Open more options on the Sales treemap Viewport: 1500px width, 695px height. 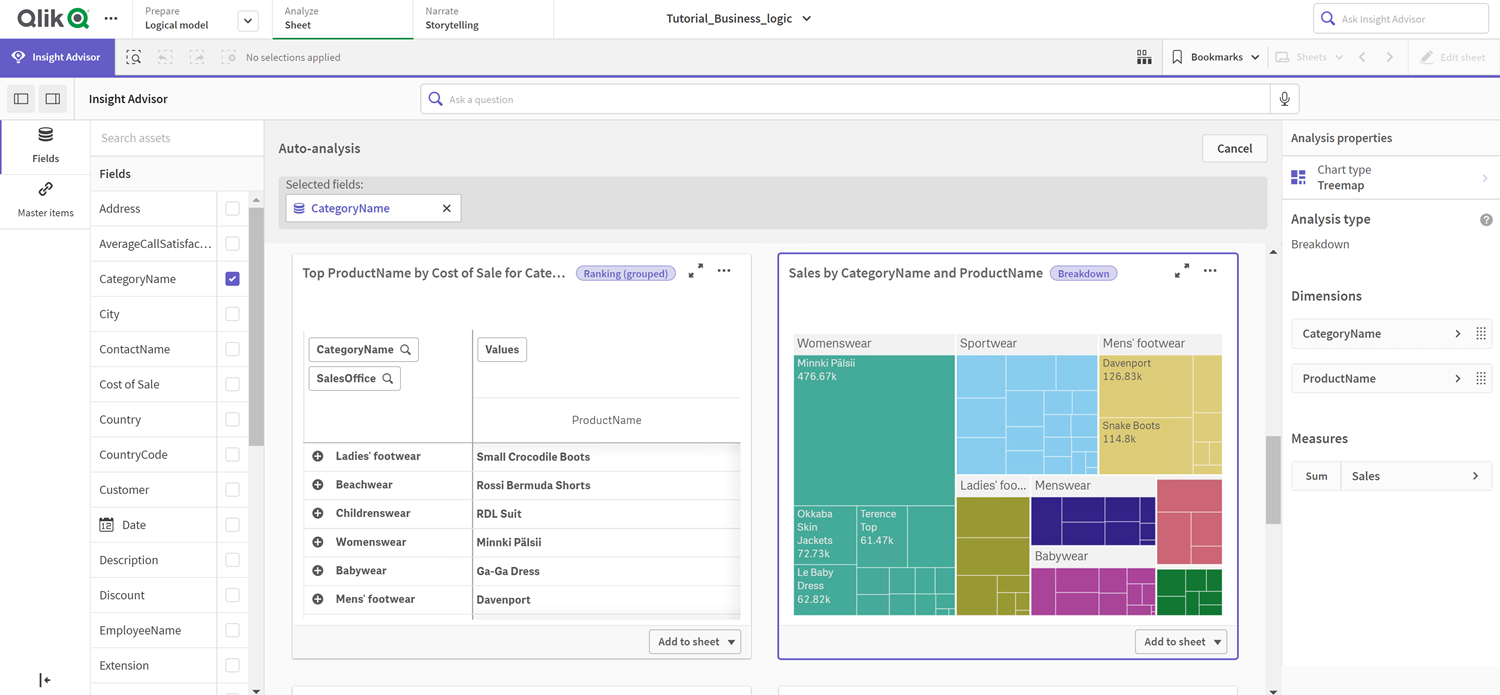[1210, 271]
